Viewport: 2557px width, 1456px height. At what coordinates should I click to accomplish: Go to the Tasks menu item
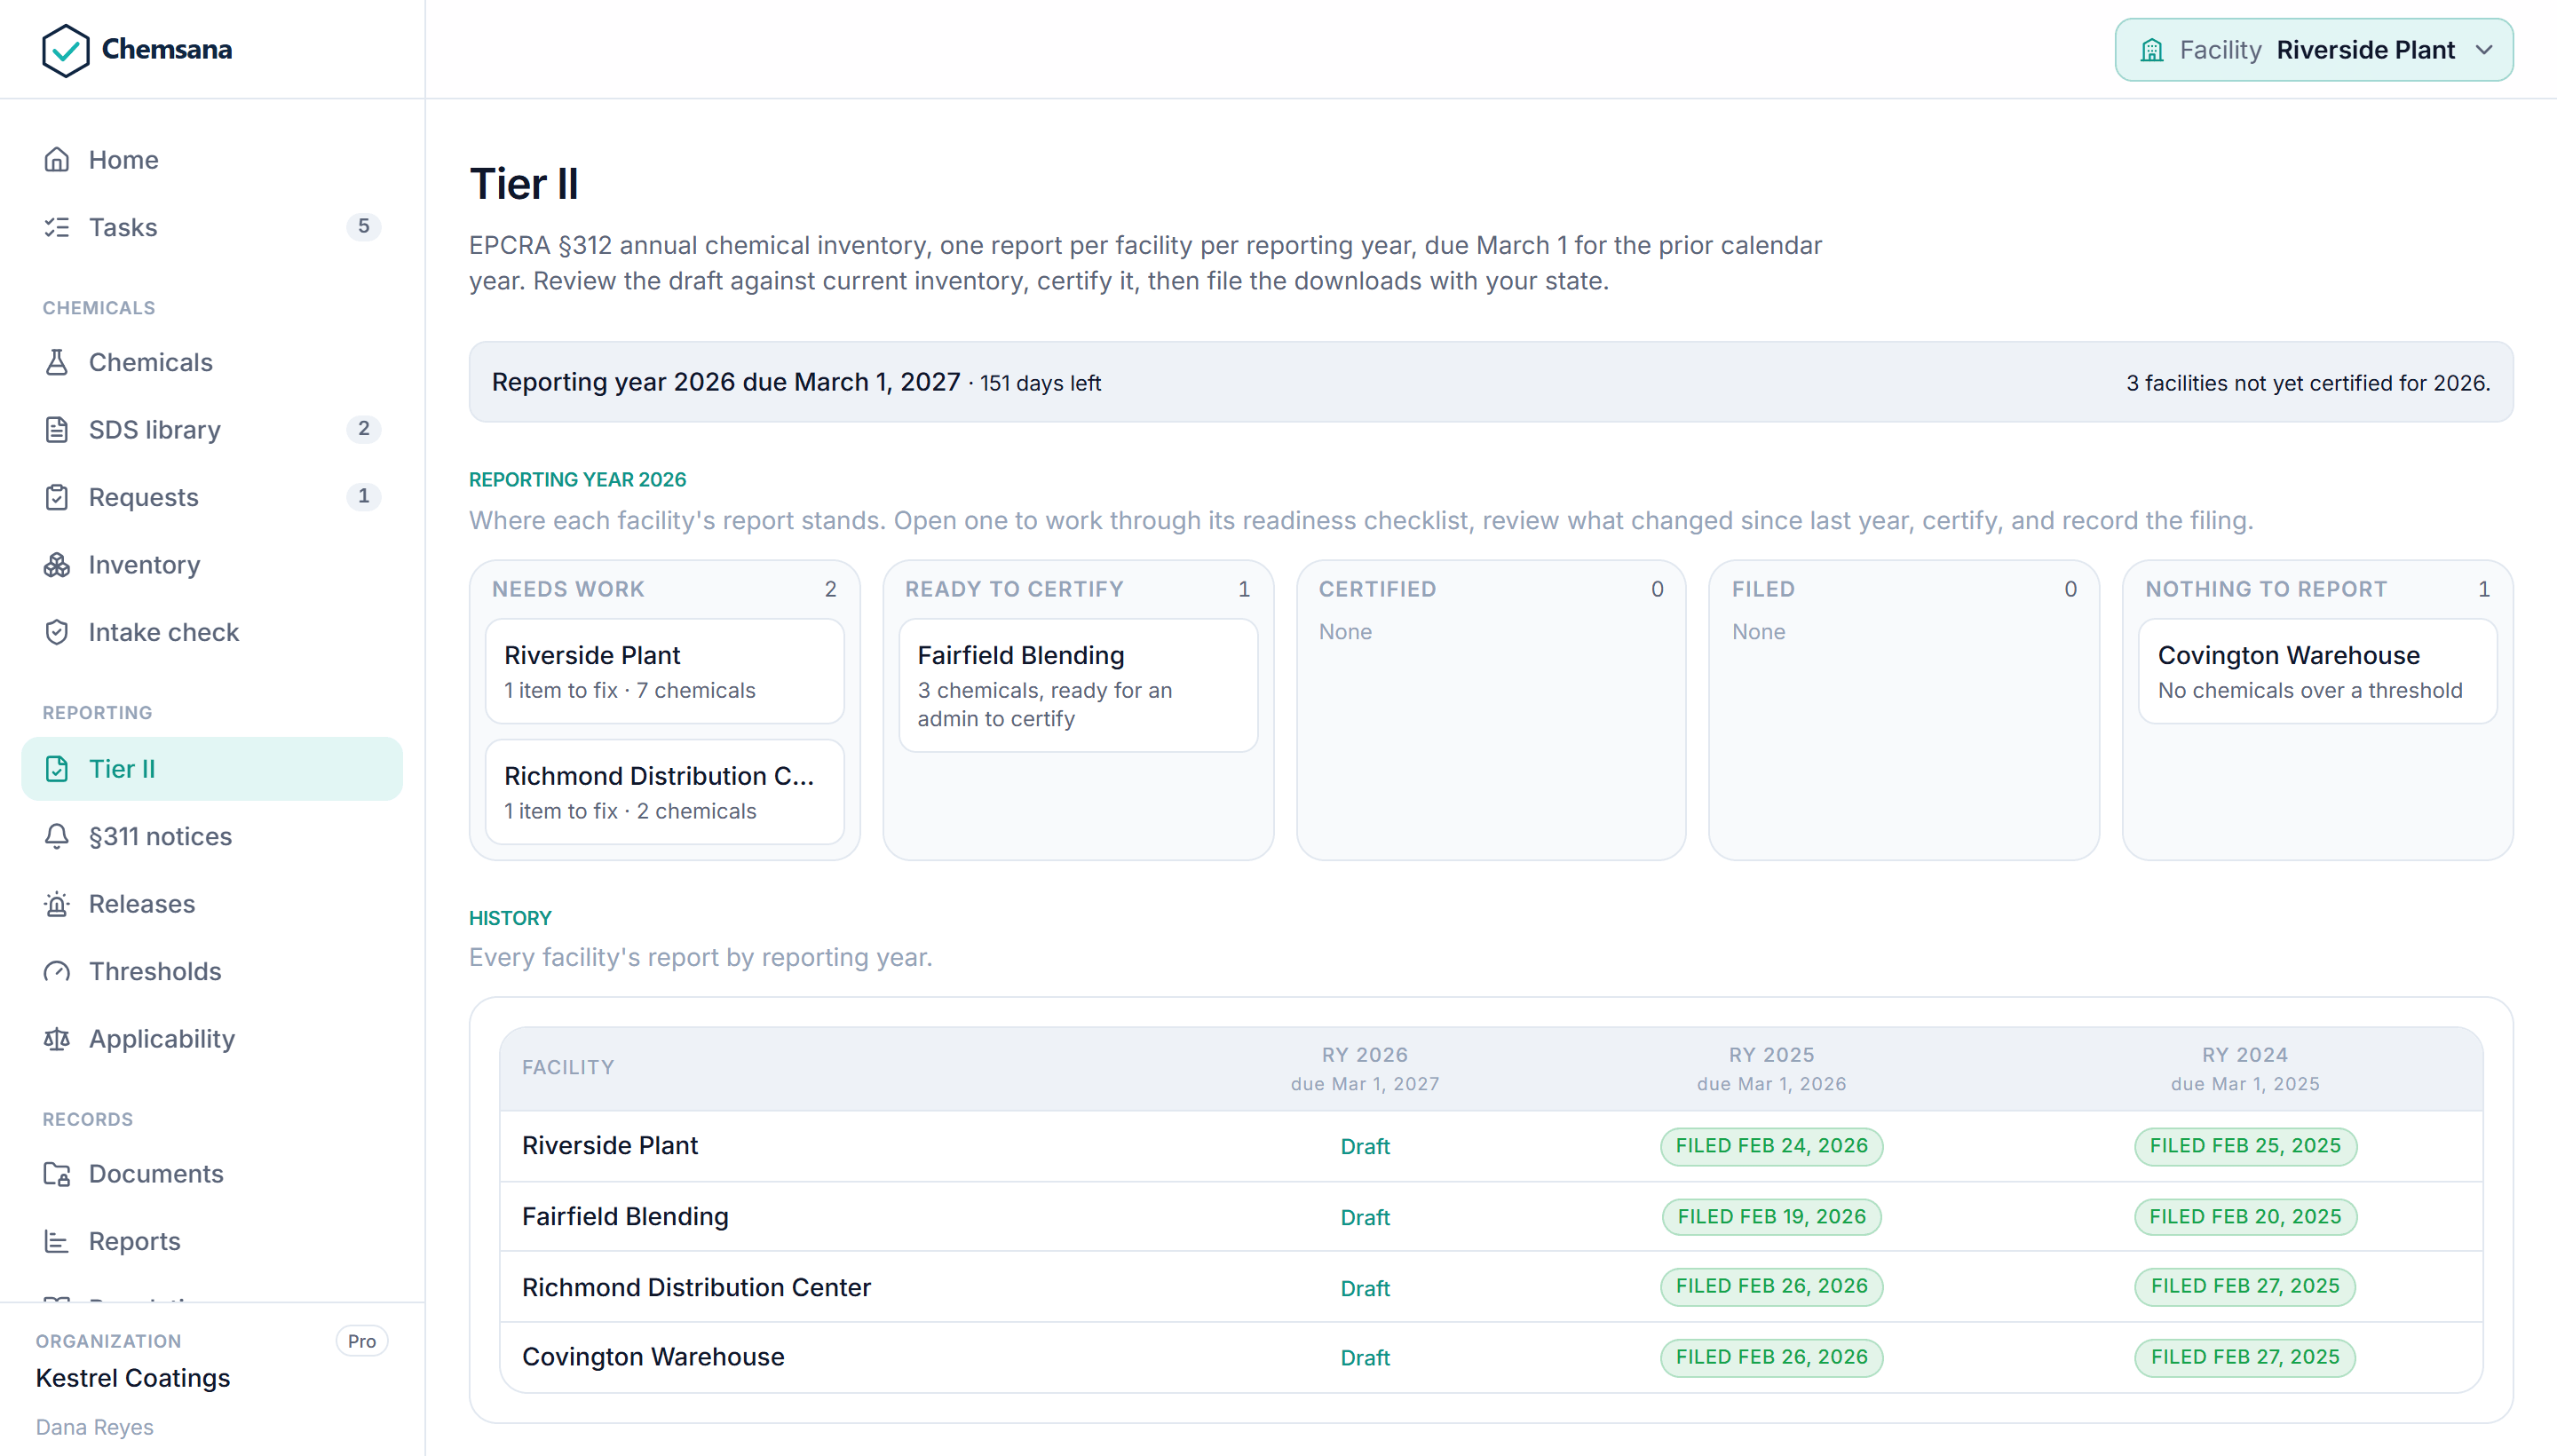click(x=212, y=227)
